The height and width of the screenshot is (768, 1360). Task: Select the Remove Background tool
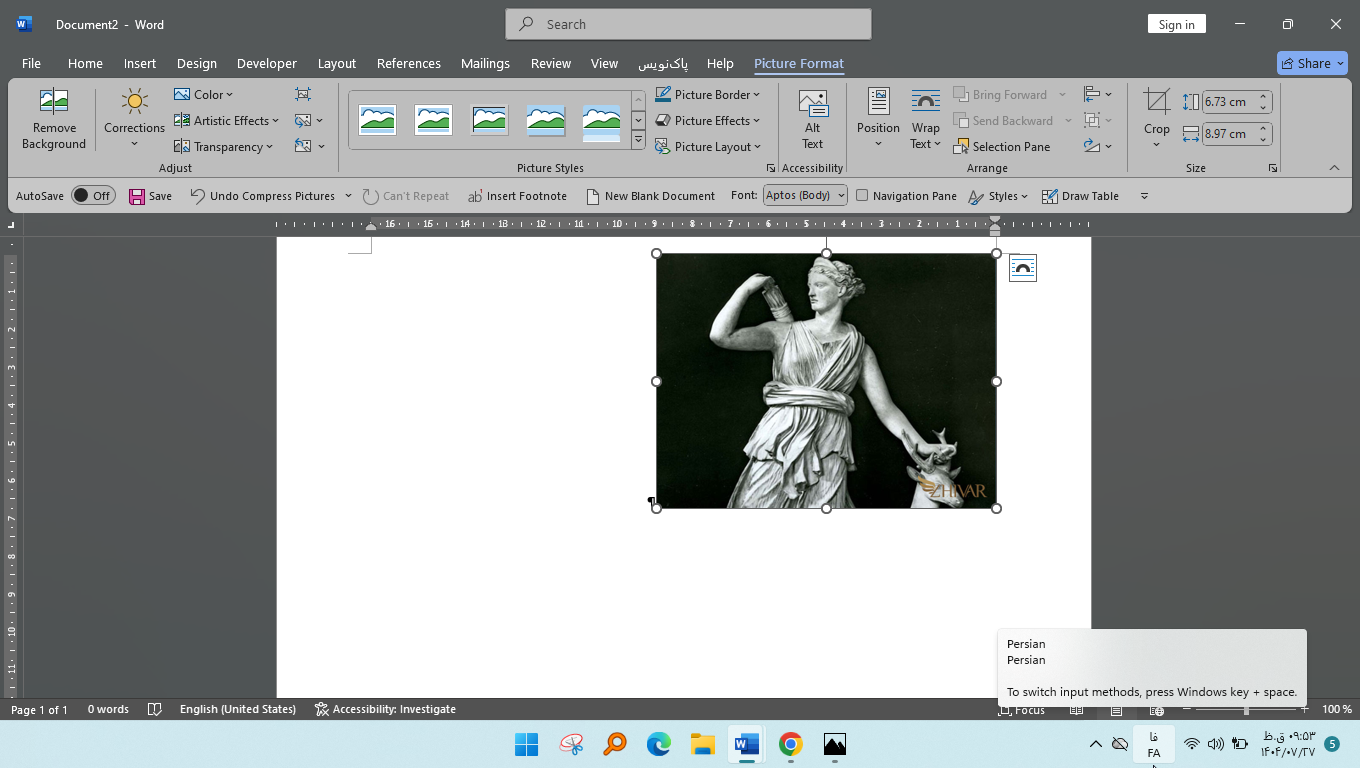pyautogui.click(x=54, y=118)
